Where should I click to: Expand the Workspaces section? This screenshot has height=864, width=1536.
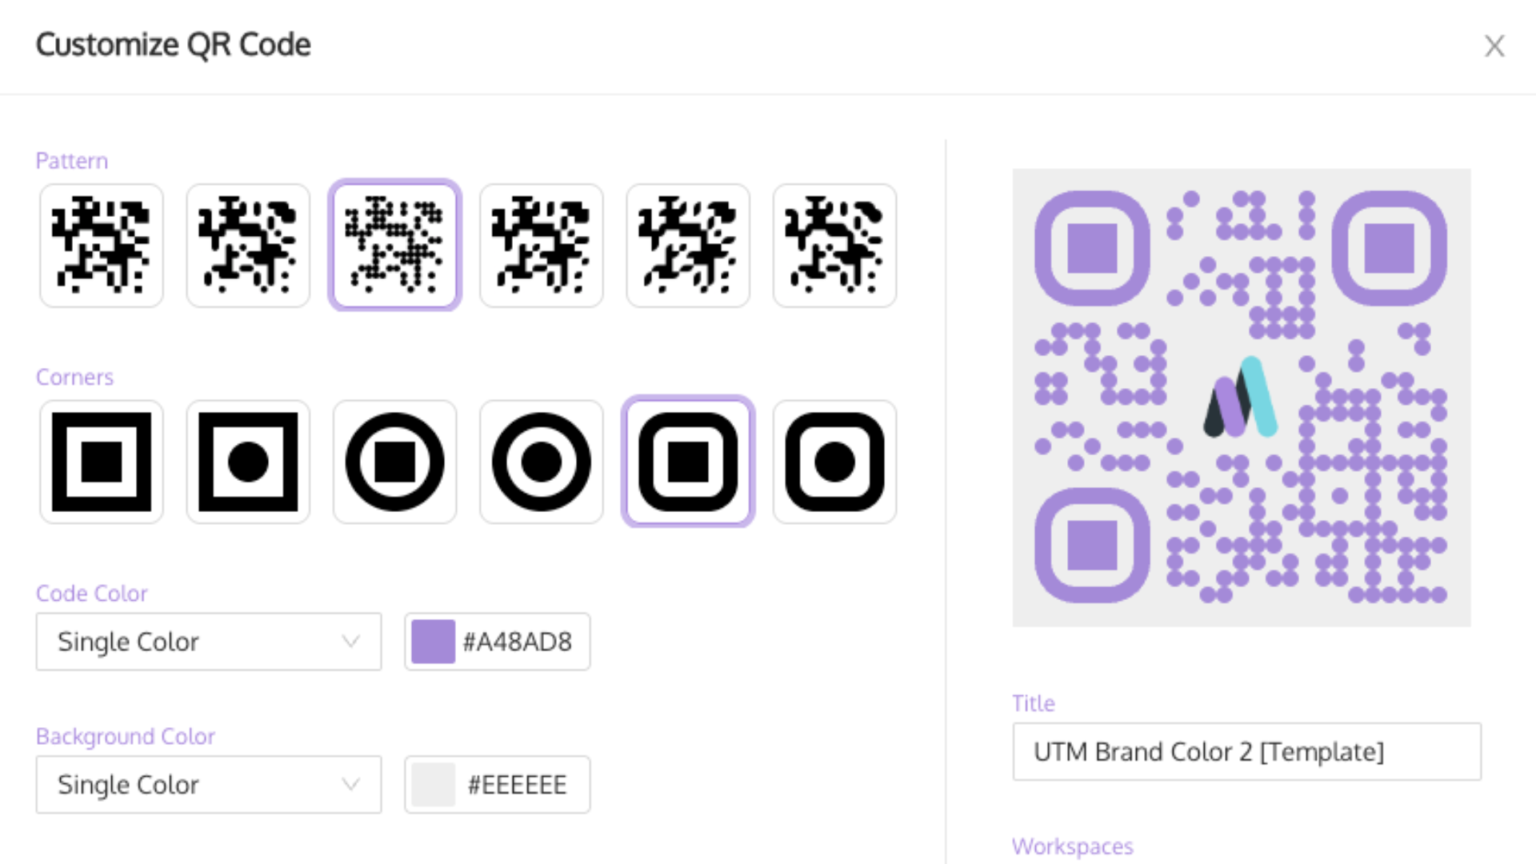(x=1071, y=847)
